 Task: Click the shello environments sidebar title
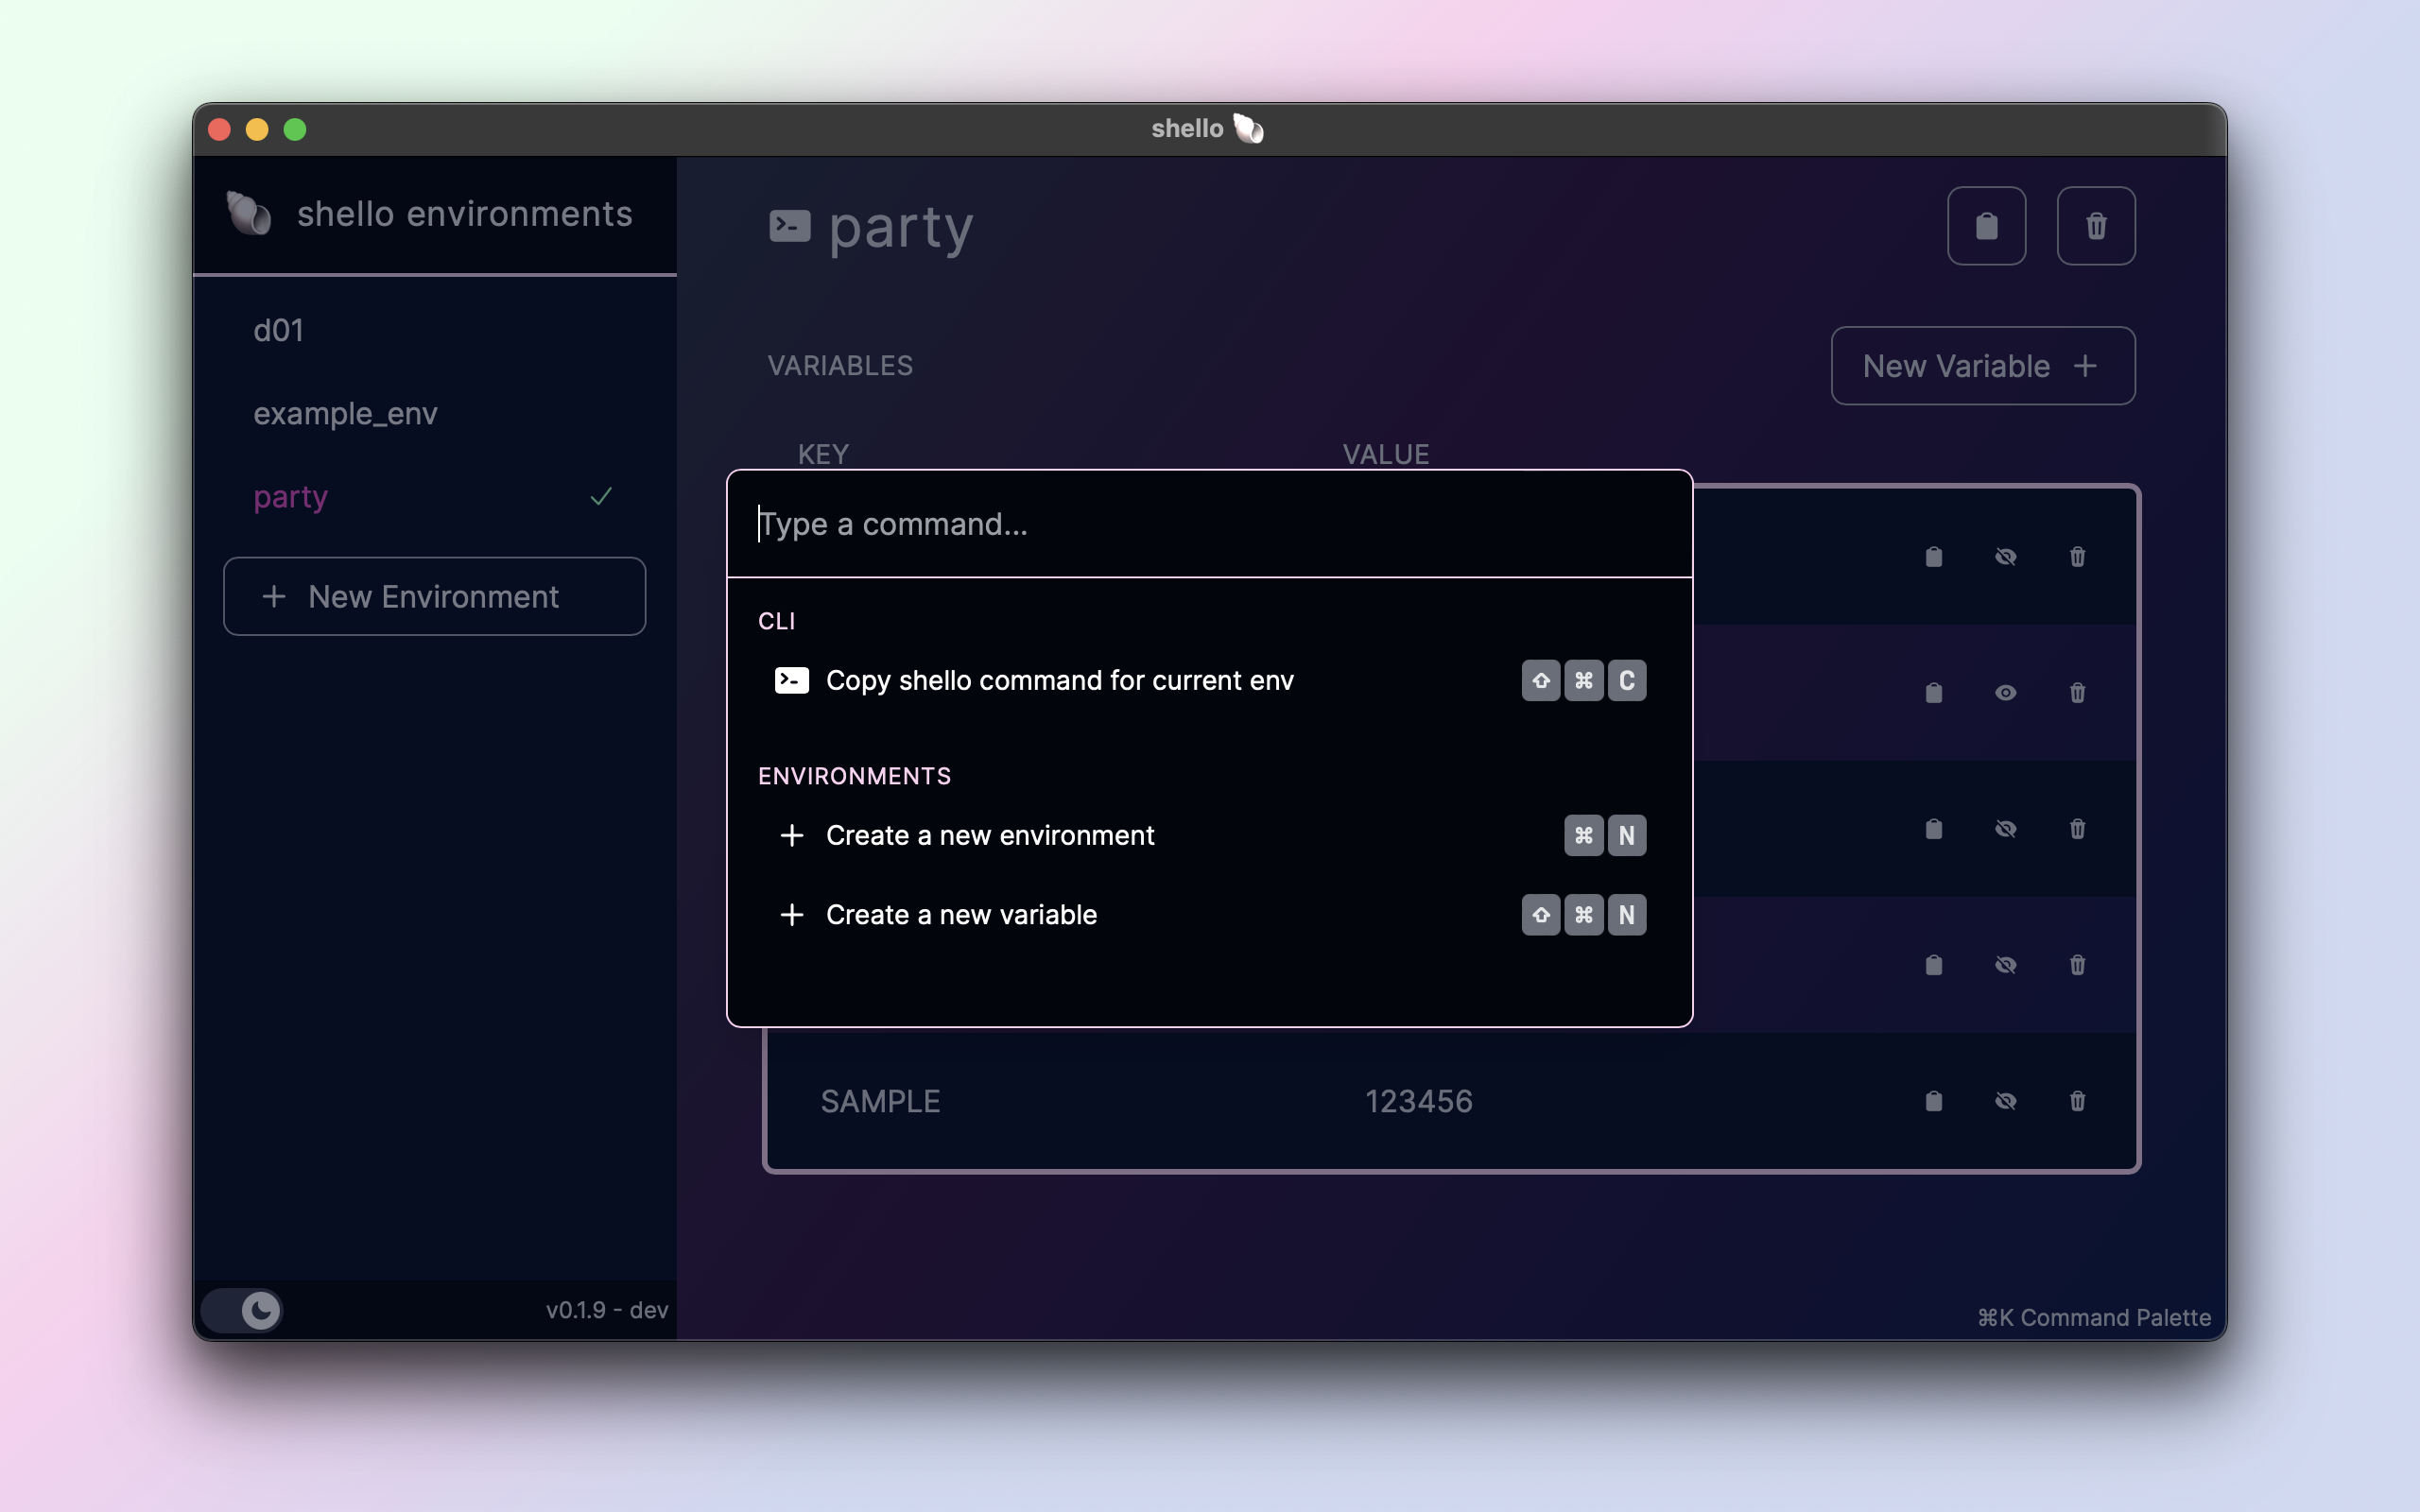(x=465, y=213)
